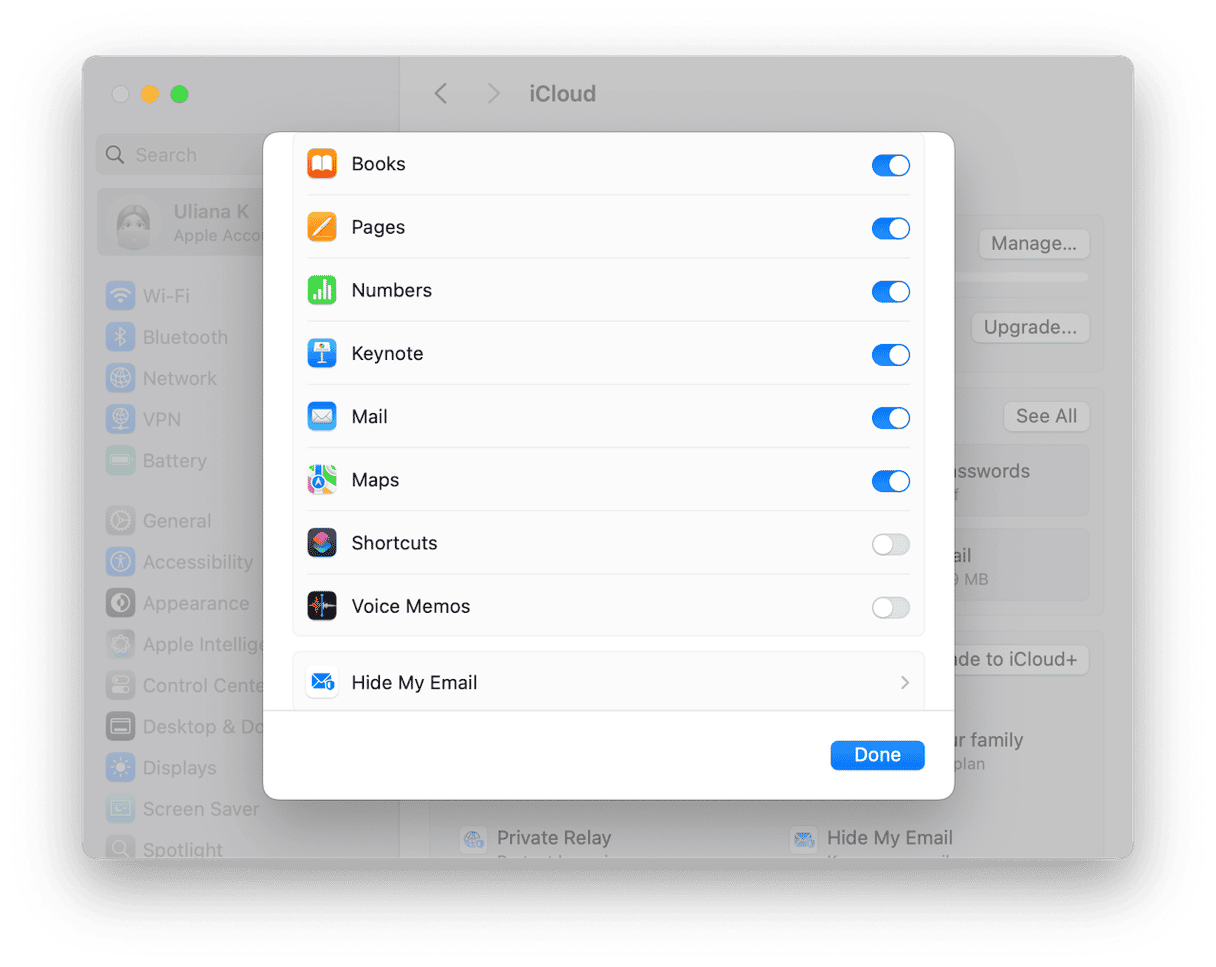
Task: Click the Displays icon in sidebar
Action: click(120, 768)
